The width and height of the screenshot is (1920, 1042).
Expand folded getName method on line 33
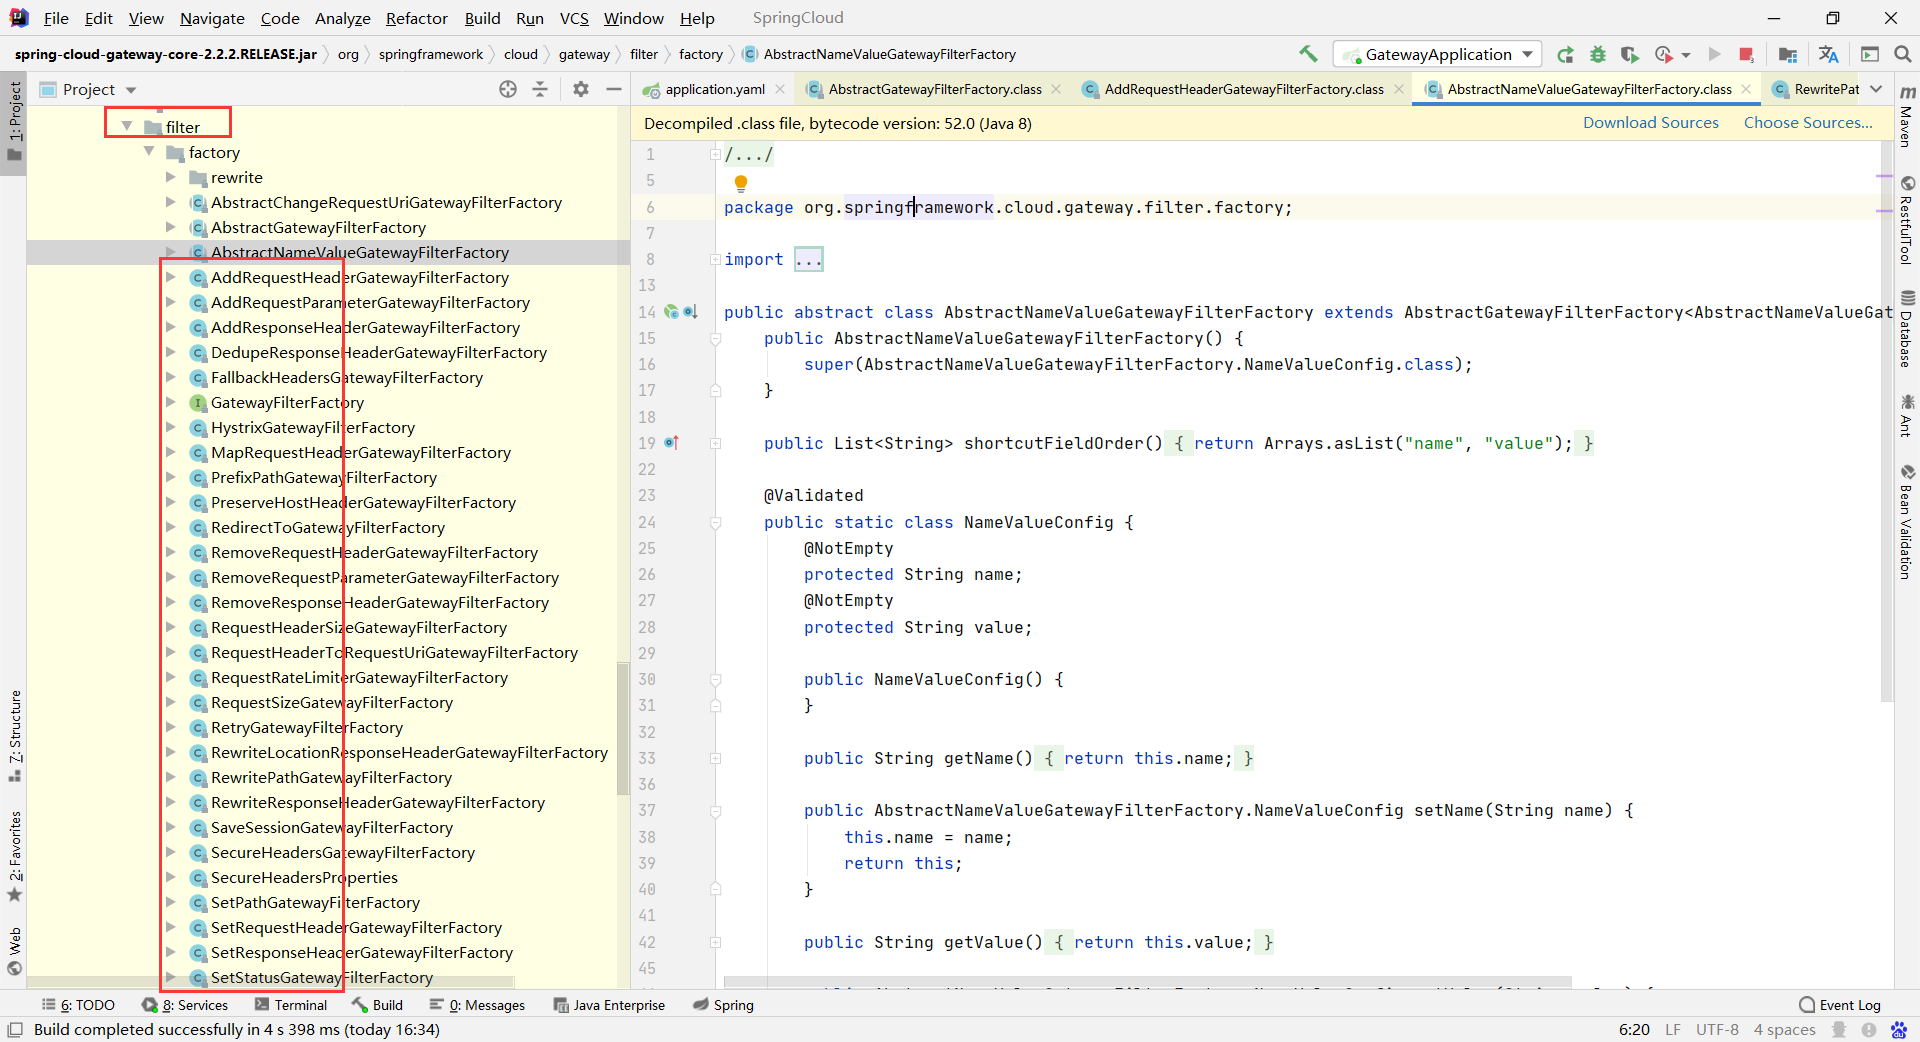click(x=715, y=758)
